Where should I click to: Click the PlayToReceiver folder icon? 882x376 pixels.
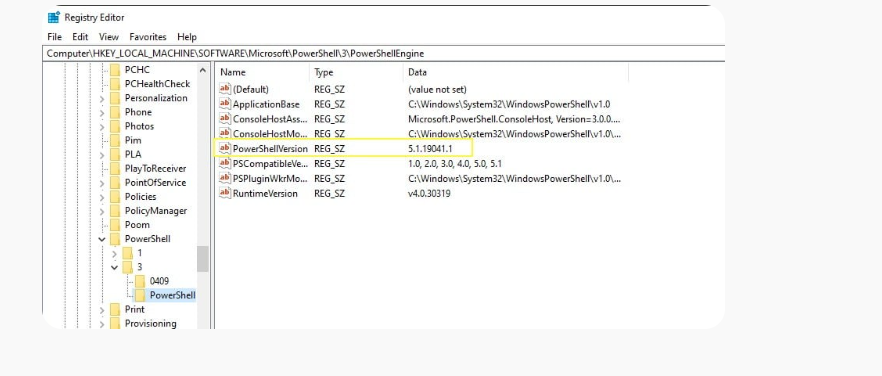point(115,168)
